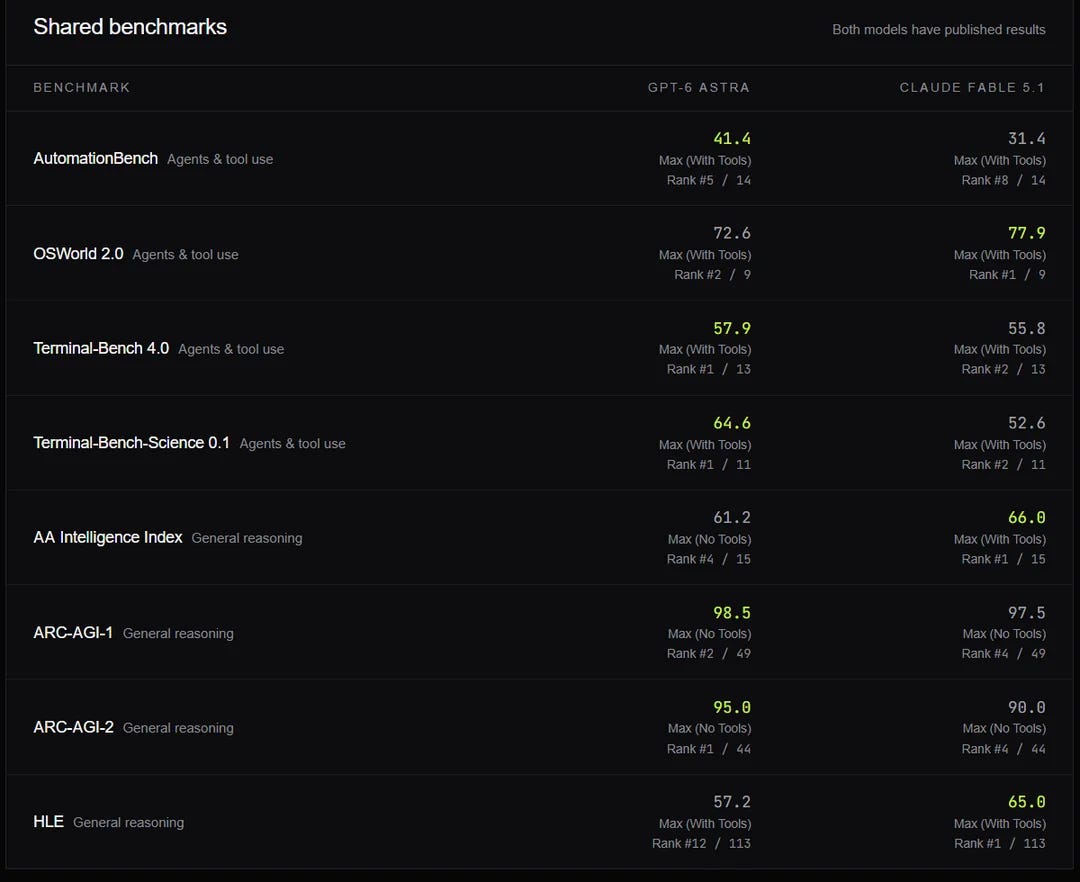Click 'Rank #2 / 49' in ARC-AGI-1 row

(x=709, y=654)
